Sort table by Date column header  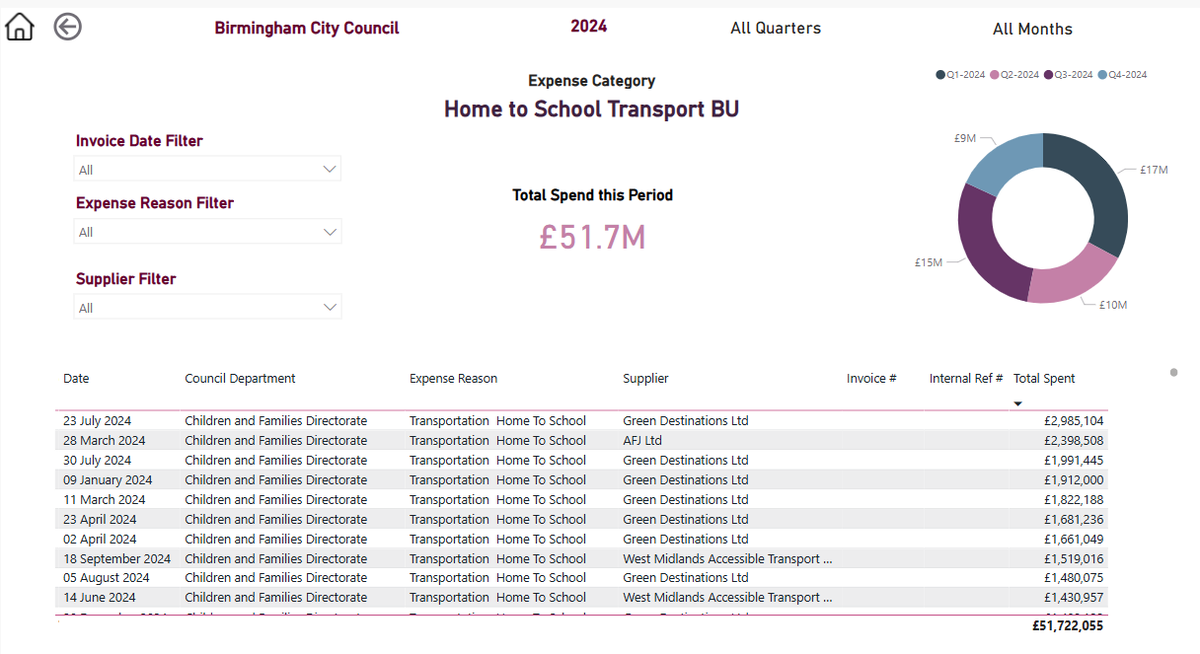pyautogui.click(x=76, y=379)
